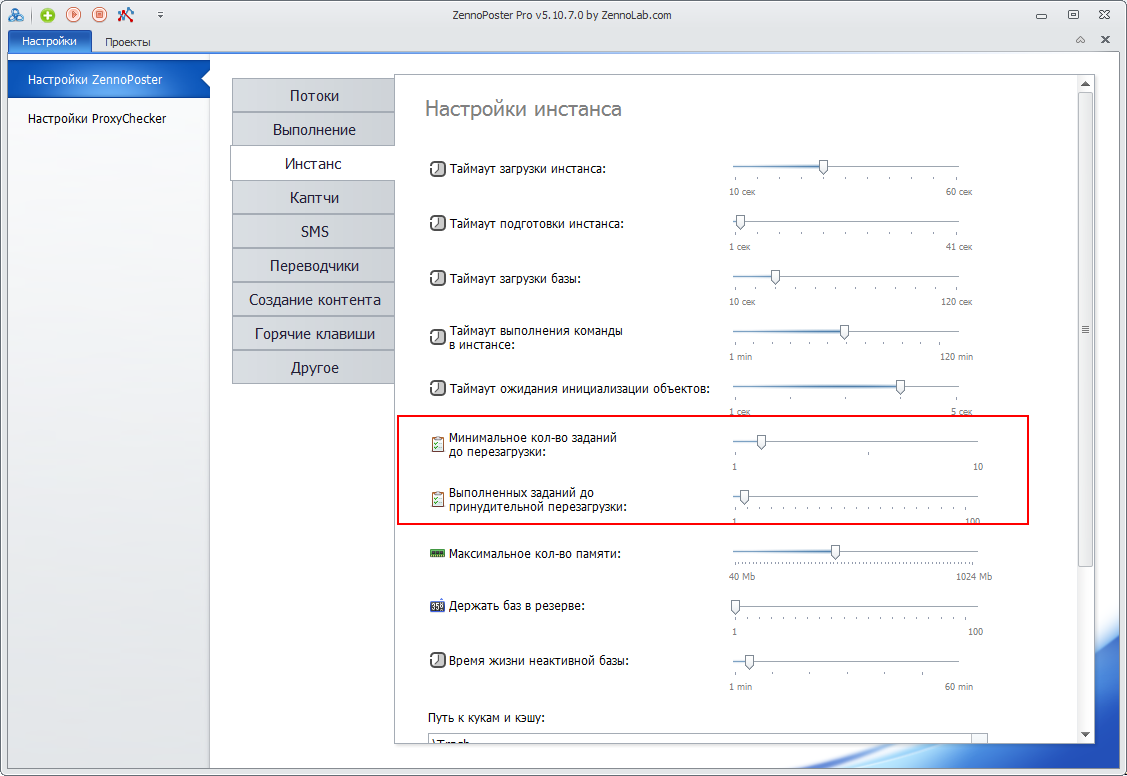
Task: Open the SMS settings section
Action: (313, 231)
